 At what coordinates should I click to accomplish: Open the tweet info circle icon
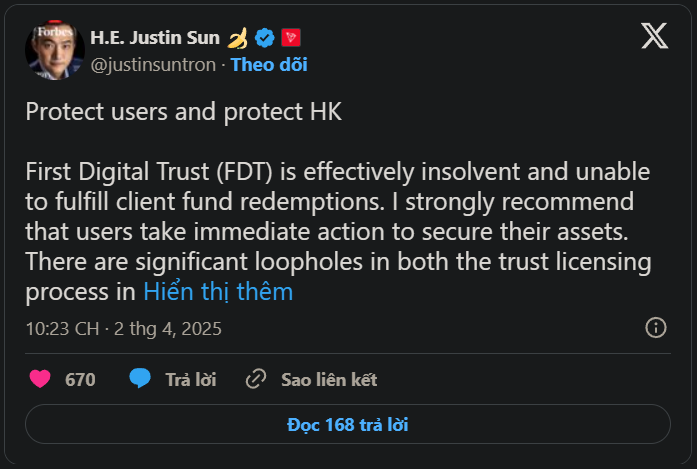[656, 328]
